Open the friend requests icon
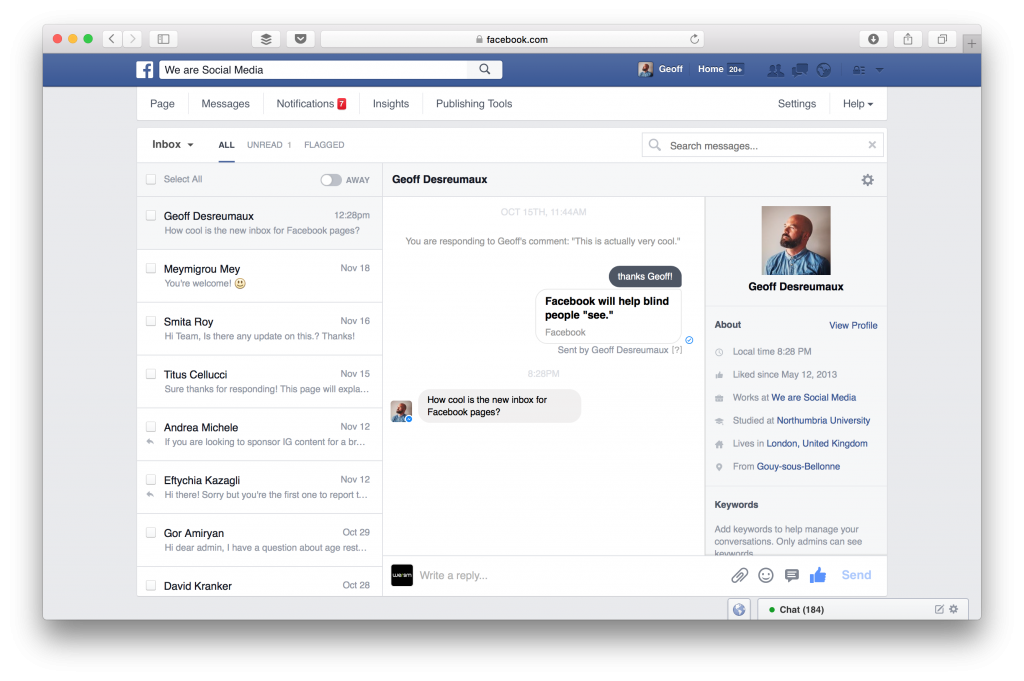The image size is (1024, 681). coord(775,70)
